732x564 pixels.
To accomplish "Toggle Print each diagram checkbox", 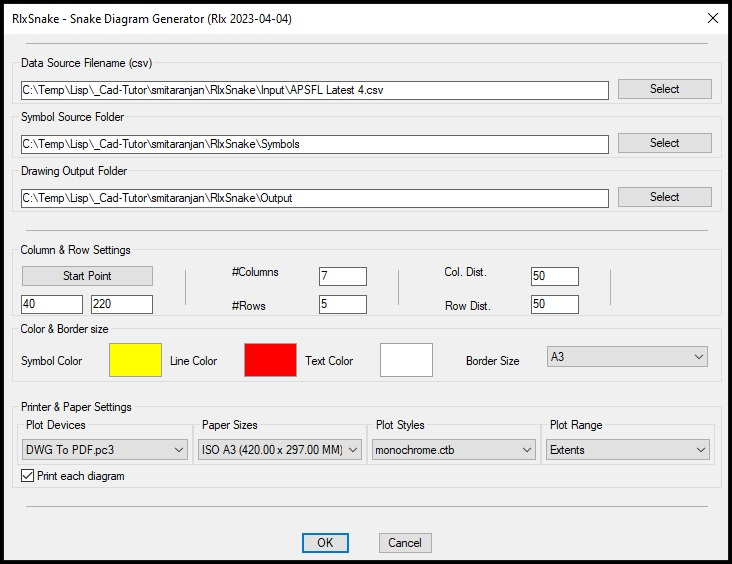I will pyautogui.click(x=27, y=476).
